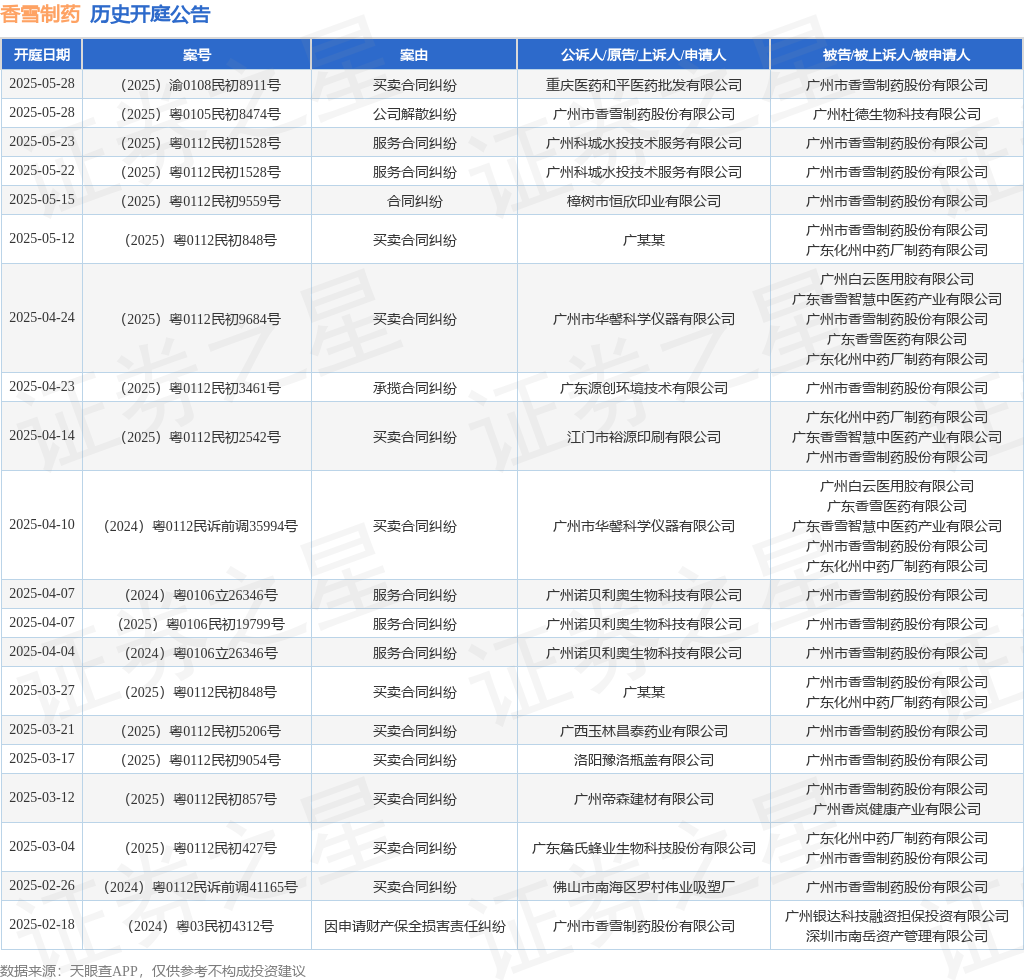Select date cell 2025-05-12
This screenshot has height=980, width=1024.
pyautogui.click(x=42, y=238)
